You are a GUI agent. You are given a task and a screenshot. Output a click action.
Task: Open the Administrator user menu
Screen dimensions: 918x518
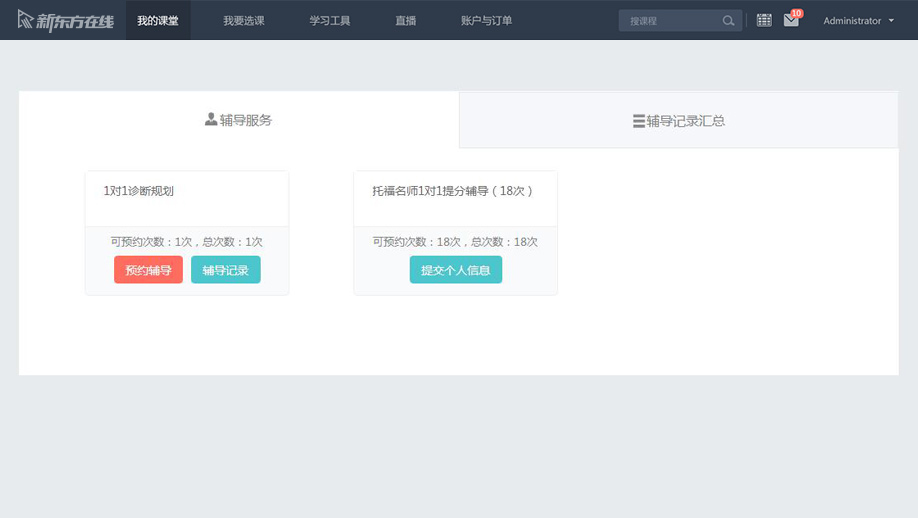(852, 21)
